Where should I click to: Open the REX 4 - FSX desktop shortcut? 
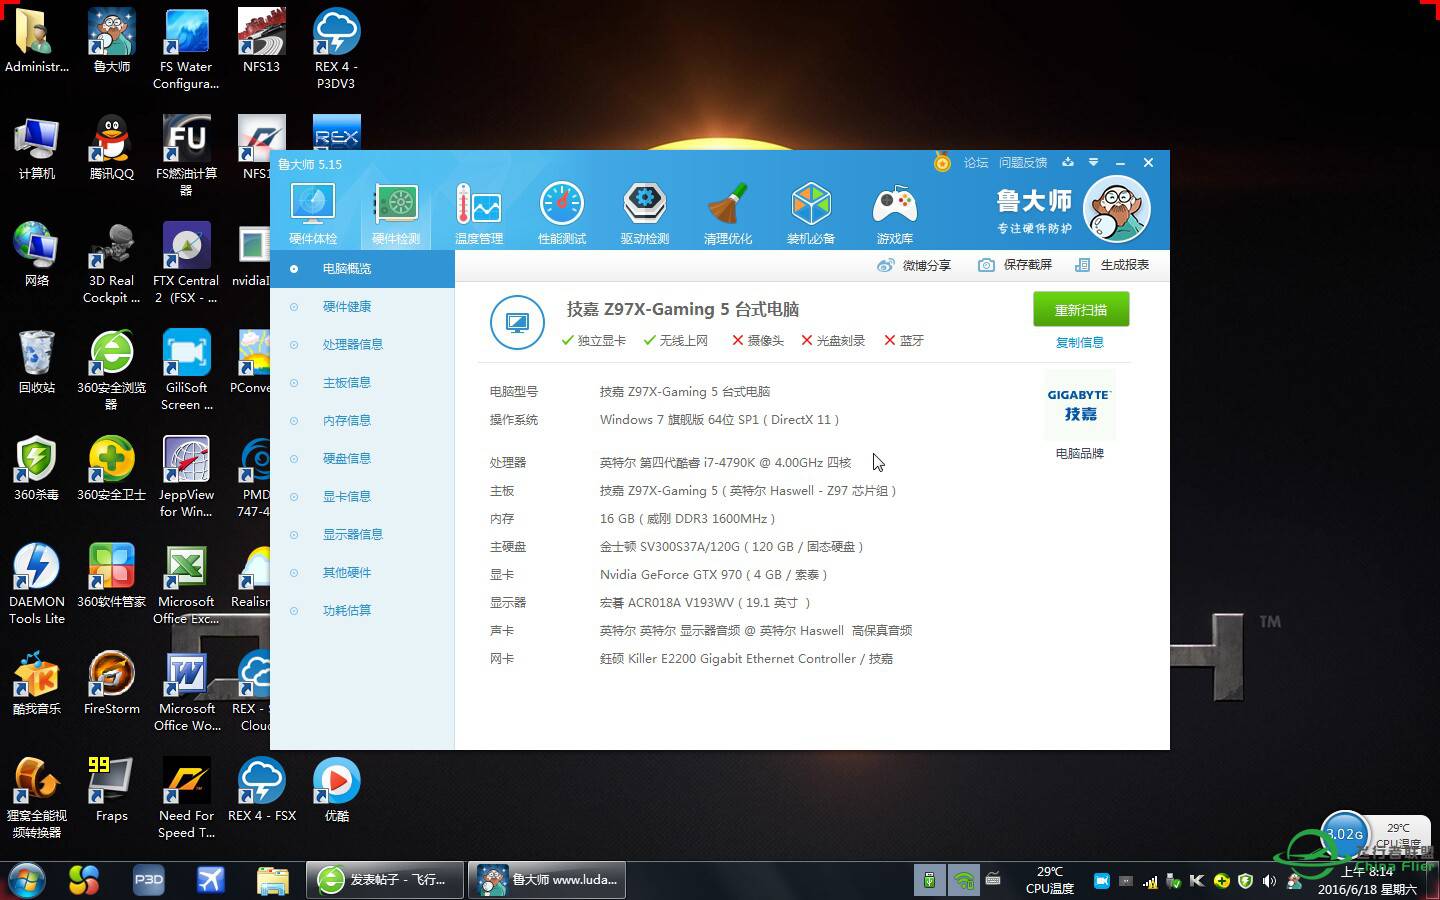(x=261, y=789)
